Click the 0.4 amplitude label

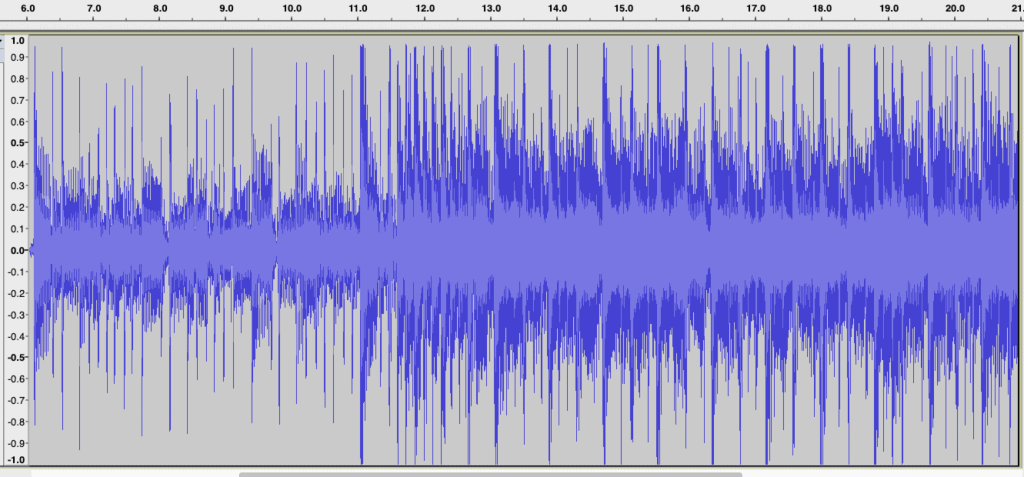pyautogui.click(x=18, y=165)
